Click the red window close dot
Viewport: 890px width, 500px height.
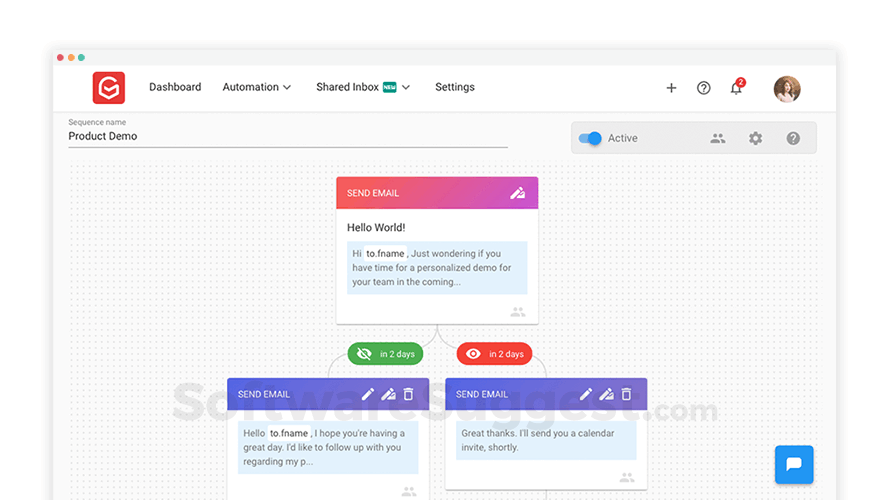(60, 57)
